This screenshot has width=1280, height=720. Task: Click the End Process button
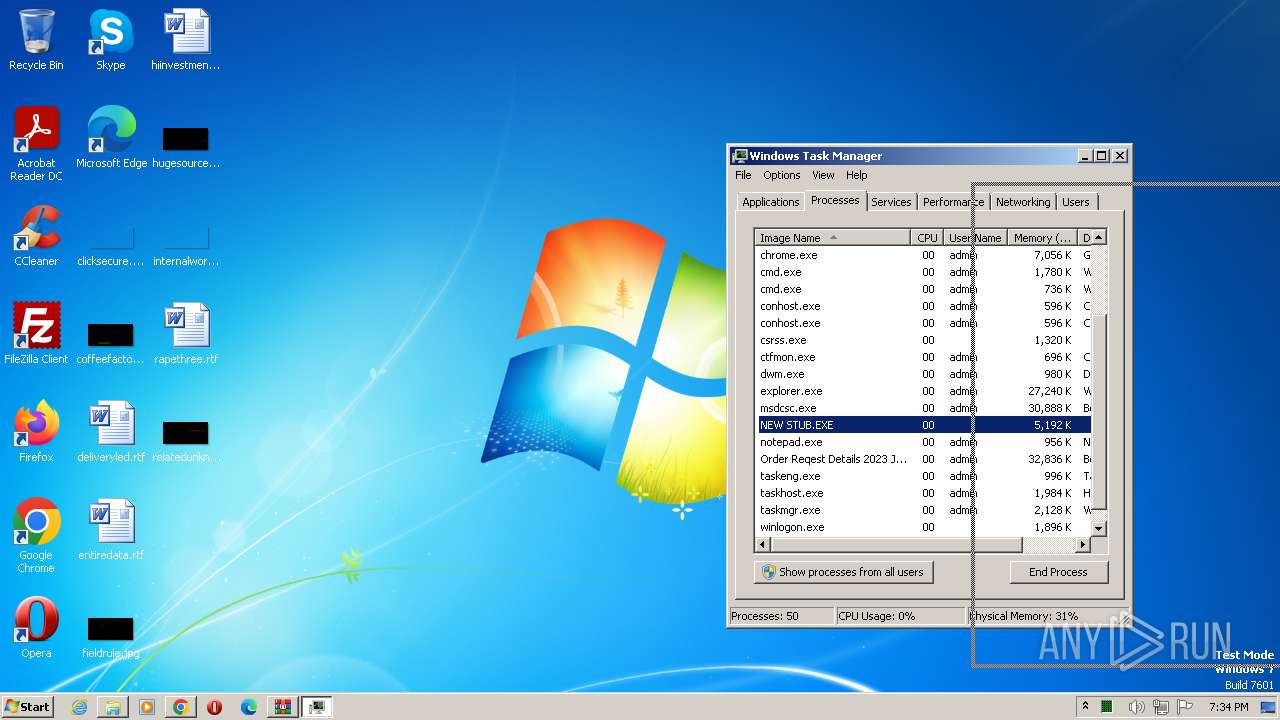pyautogui.click(x=1058, y=572)
